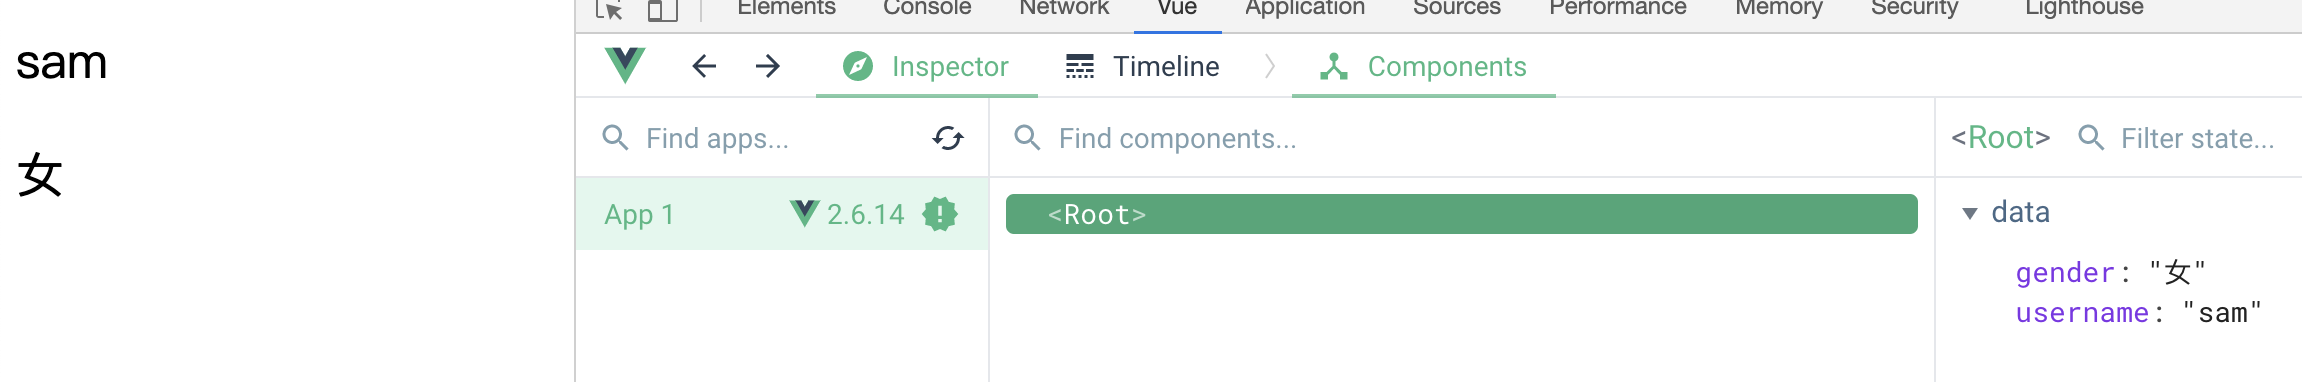The height and width of the screenshot is (382, 2302).
Task: Open the Lighthouse tab
Action: [2084, 8]
